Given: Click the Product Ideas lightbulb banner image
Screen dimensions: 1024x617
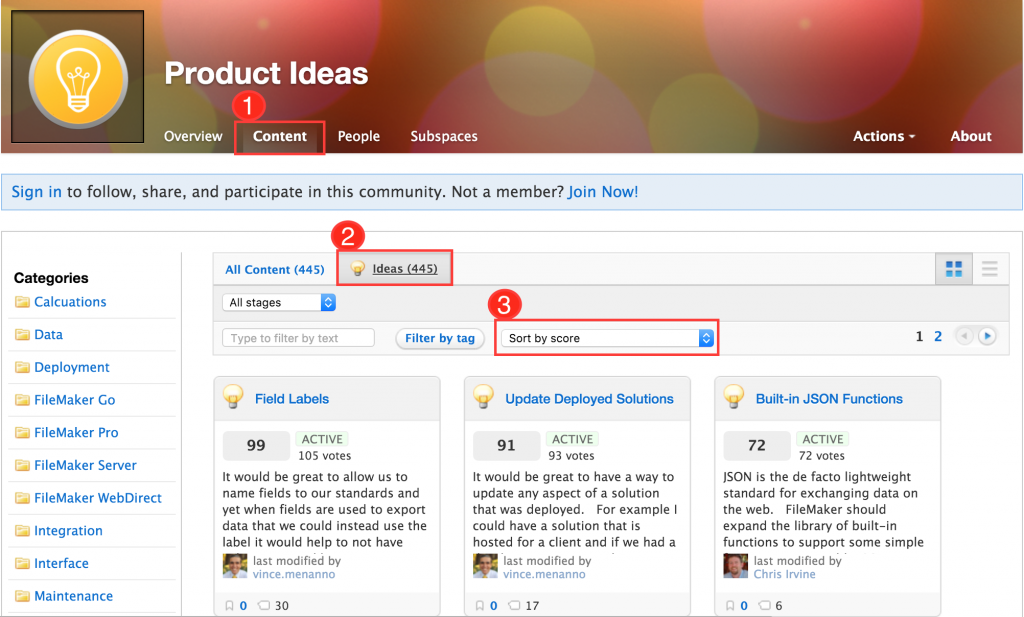Looking at the screenshot, I should [77, 77].
